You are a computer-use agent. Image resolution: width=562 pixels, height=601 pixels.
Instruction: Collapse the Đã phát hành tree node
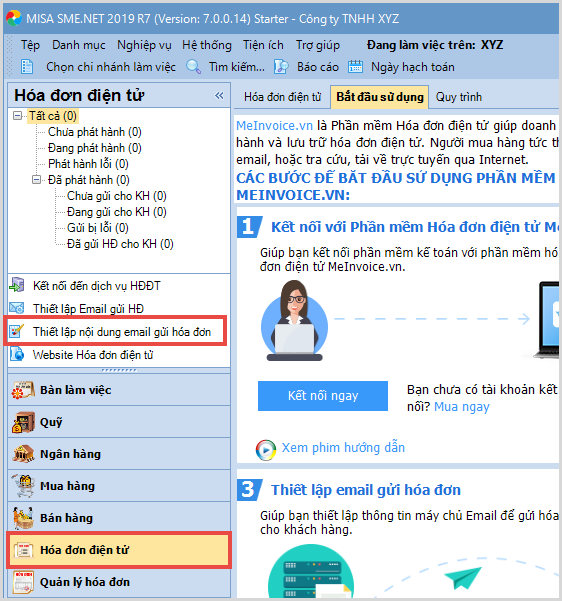coord(36,179)
